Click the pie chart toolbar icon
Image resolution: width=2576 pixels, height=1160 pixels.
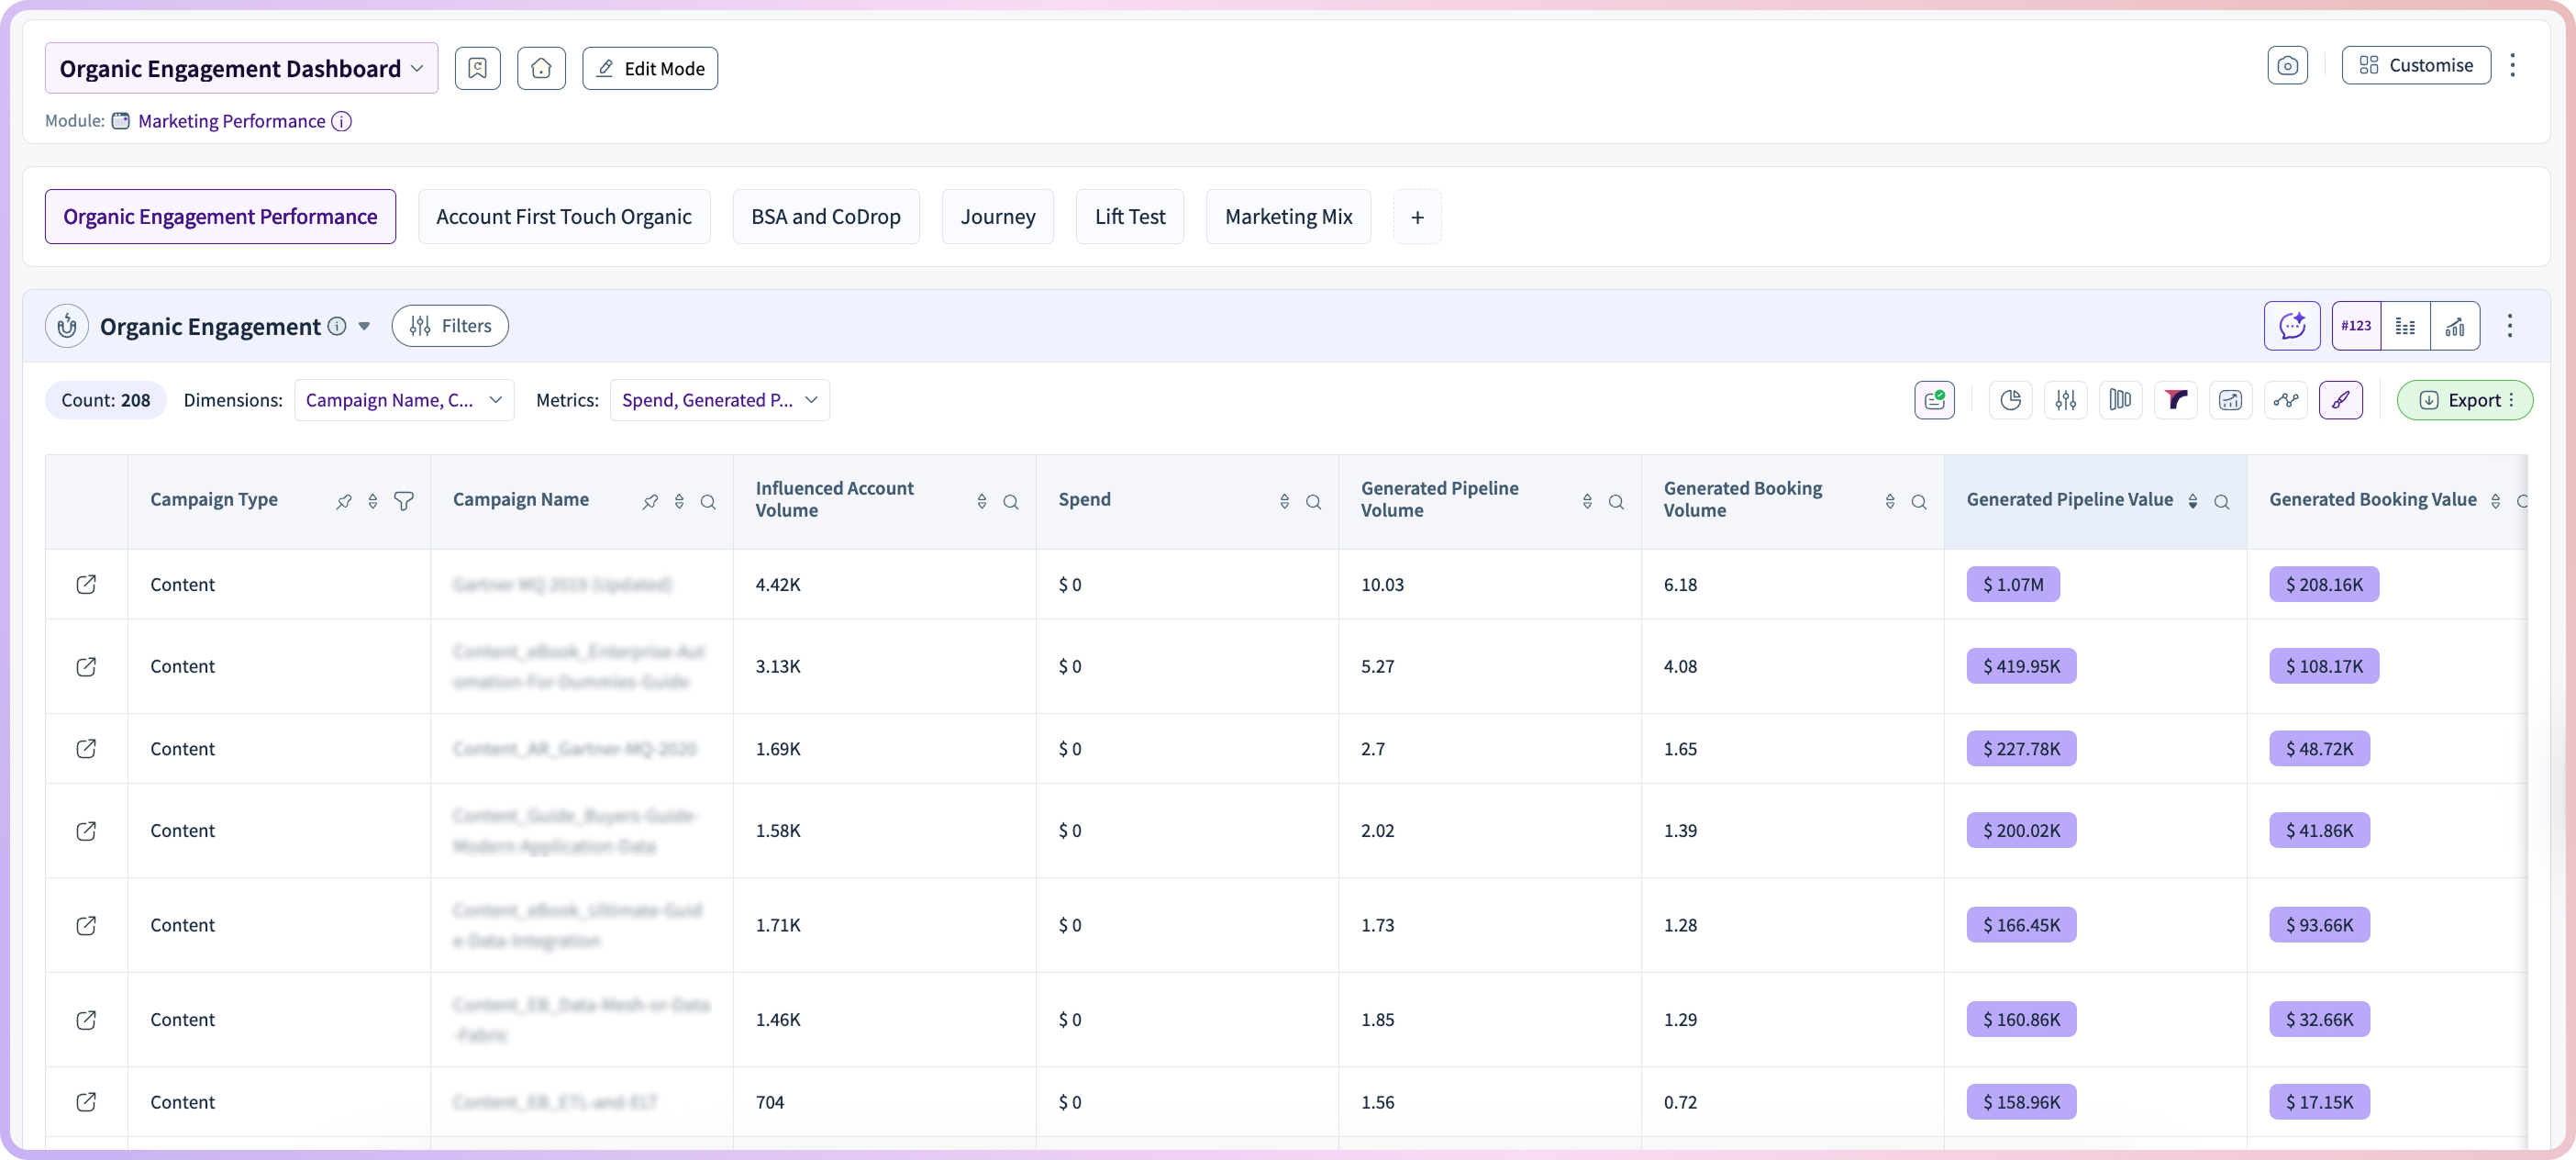[2010, 400]
